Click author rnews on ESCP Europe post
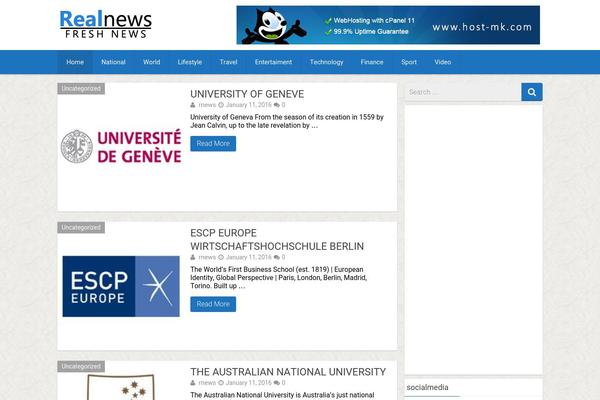Viewport: 600px width, 400px height. click(207, 257)
